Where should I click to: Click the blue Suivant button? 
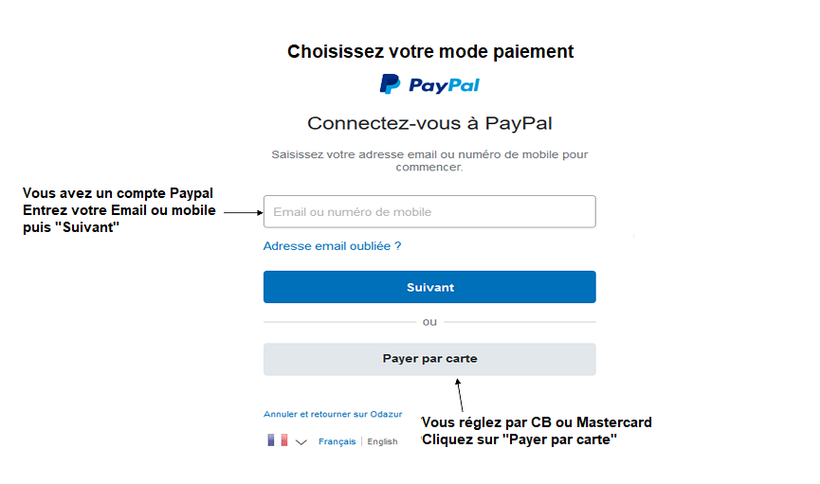pyautogui.click(x=429, y=287)
